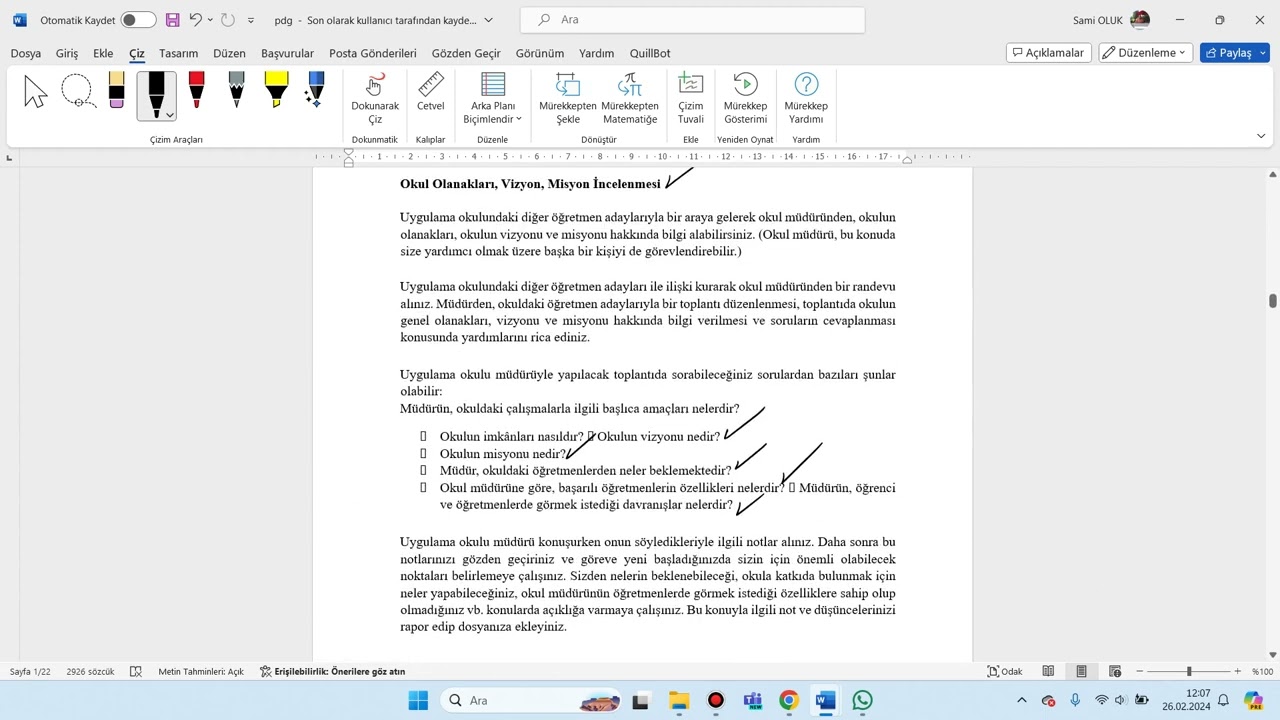Open the document title save-location dropdown
This screenshot has width=1280, height=720.
[488, 20]
